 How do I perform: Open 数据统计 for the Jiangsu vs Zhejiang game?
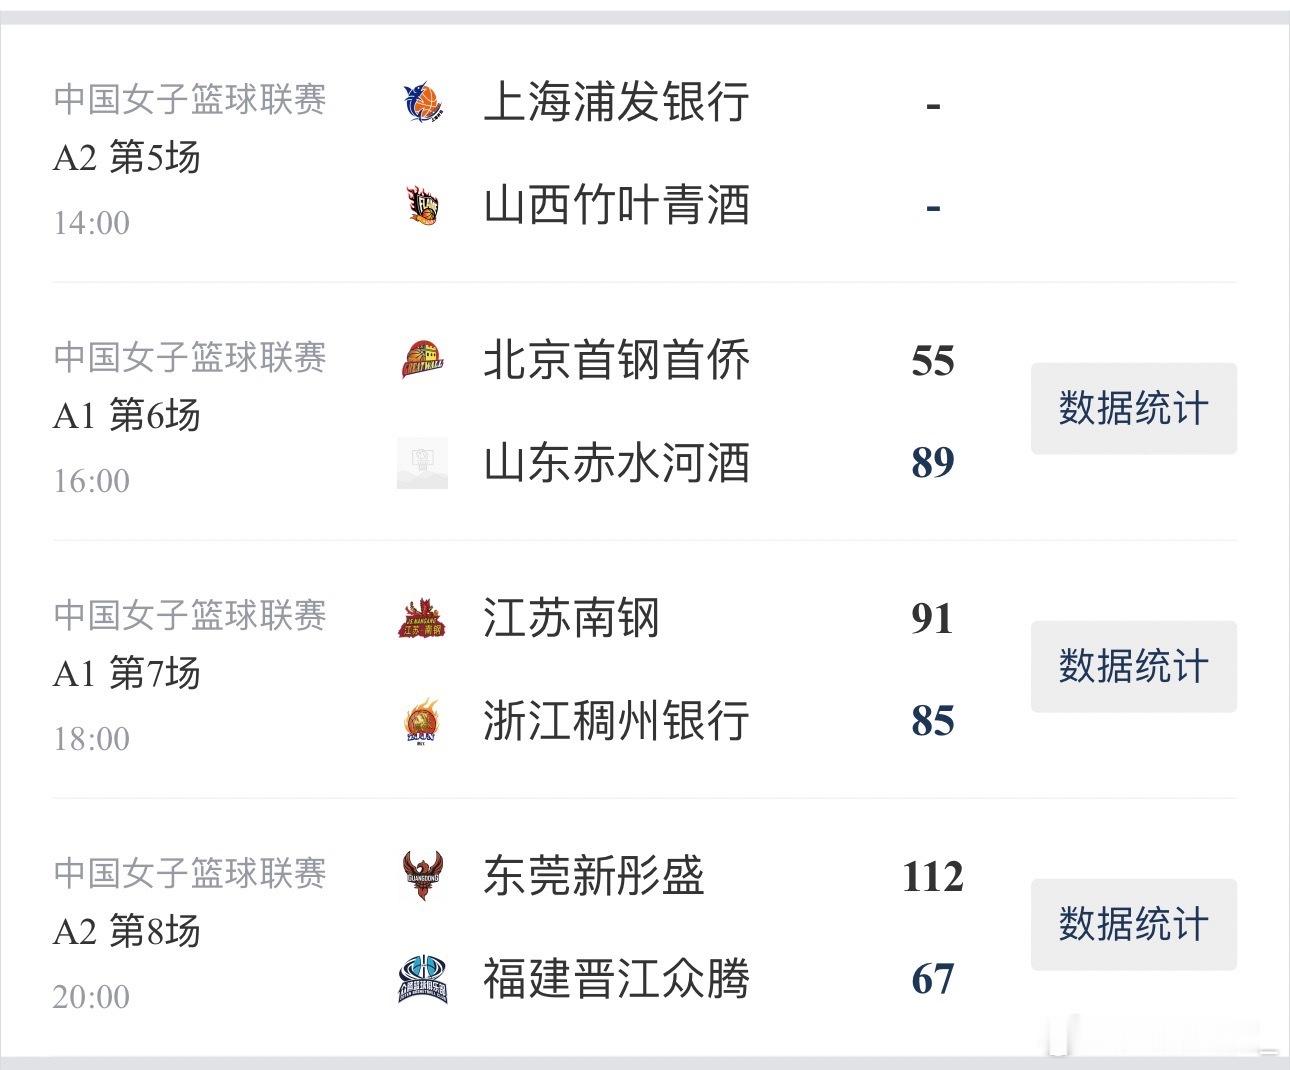(x=1134, y=666)
